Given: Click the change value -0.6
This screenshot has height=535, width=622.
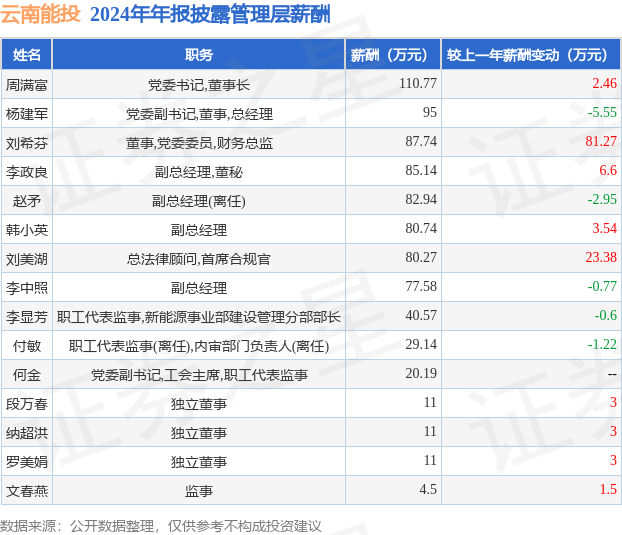Looking at the screenshot, I should (606, 315).
